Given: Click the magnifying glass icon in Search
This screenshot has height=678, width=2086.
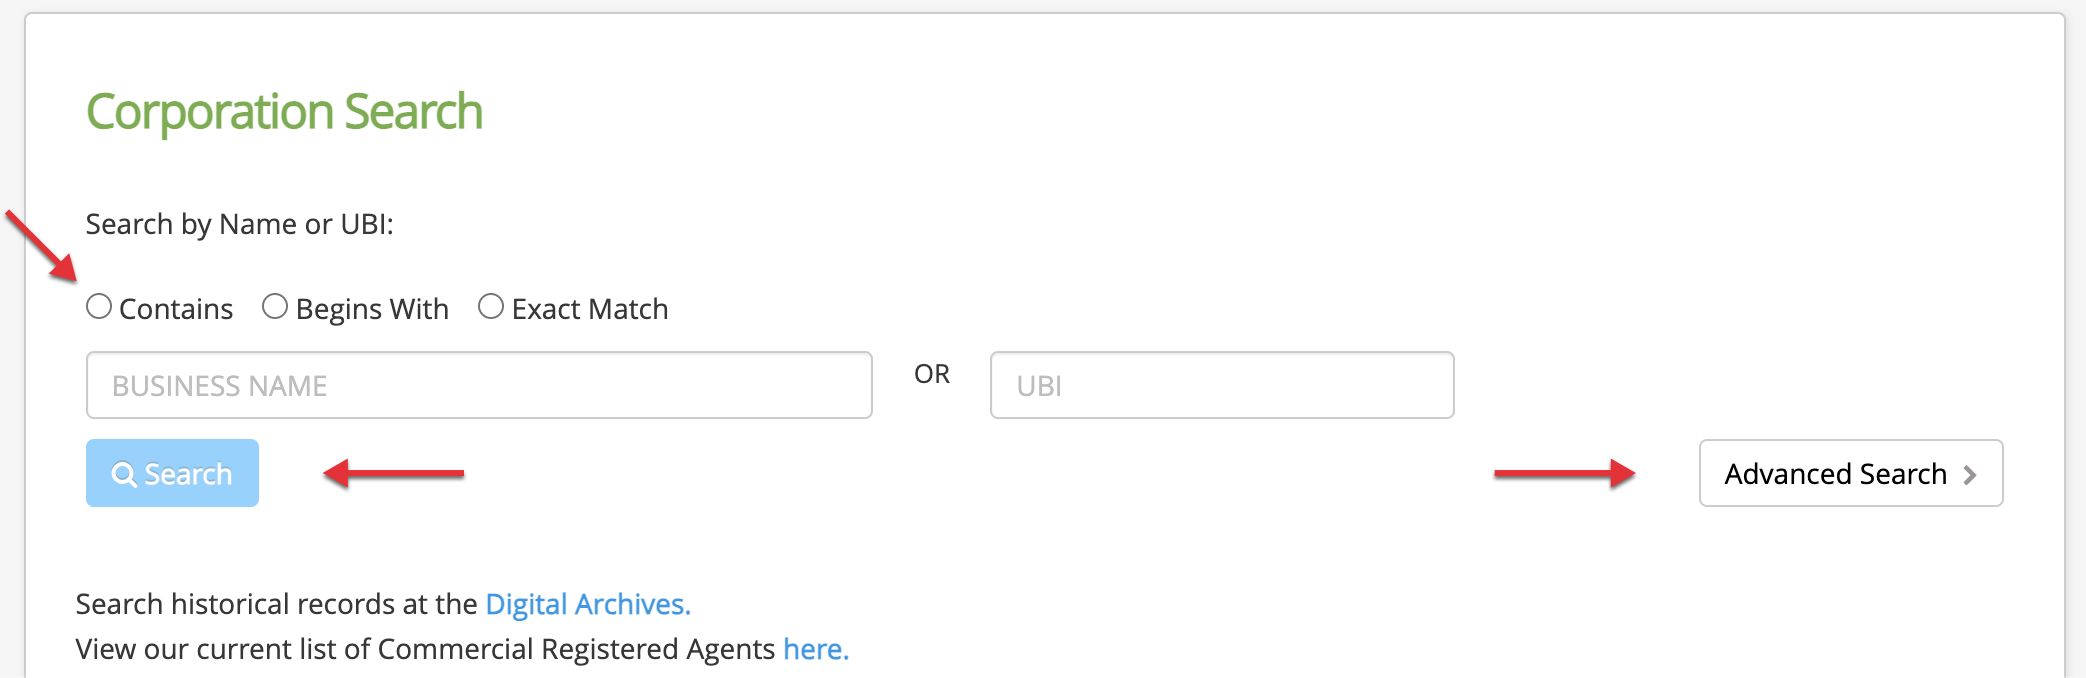Looking at the screenshot, I should pyautogui.click(x=124, y=474).
